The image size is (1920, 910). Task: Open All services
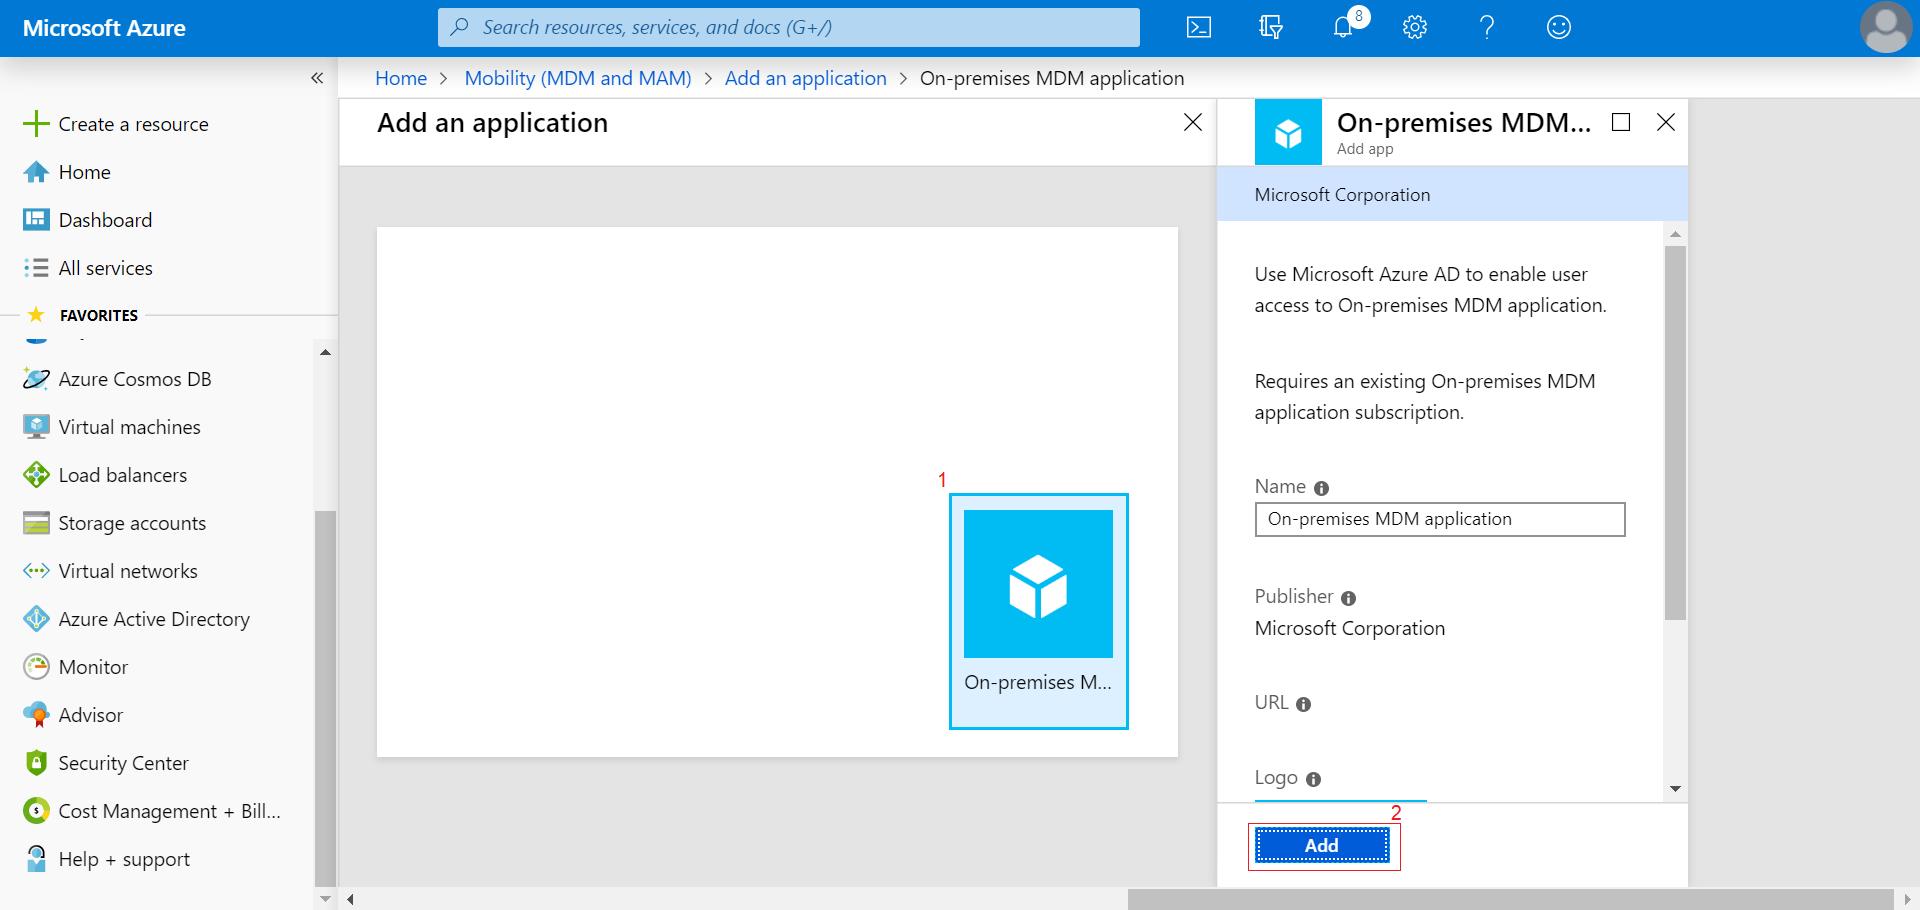click(x=88, y=268)
